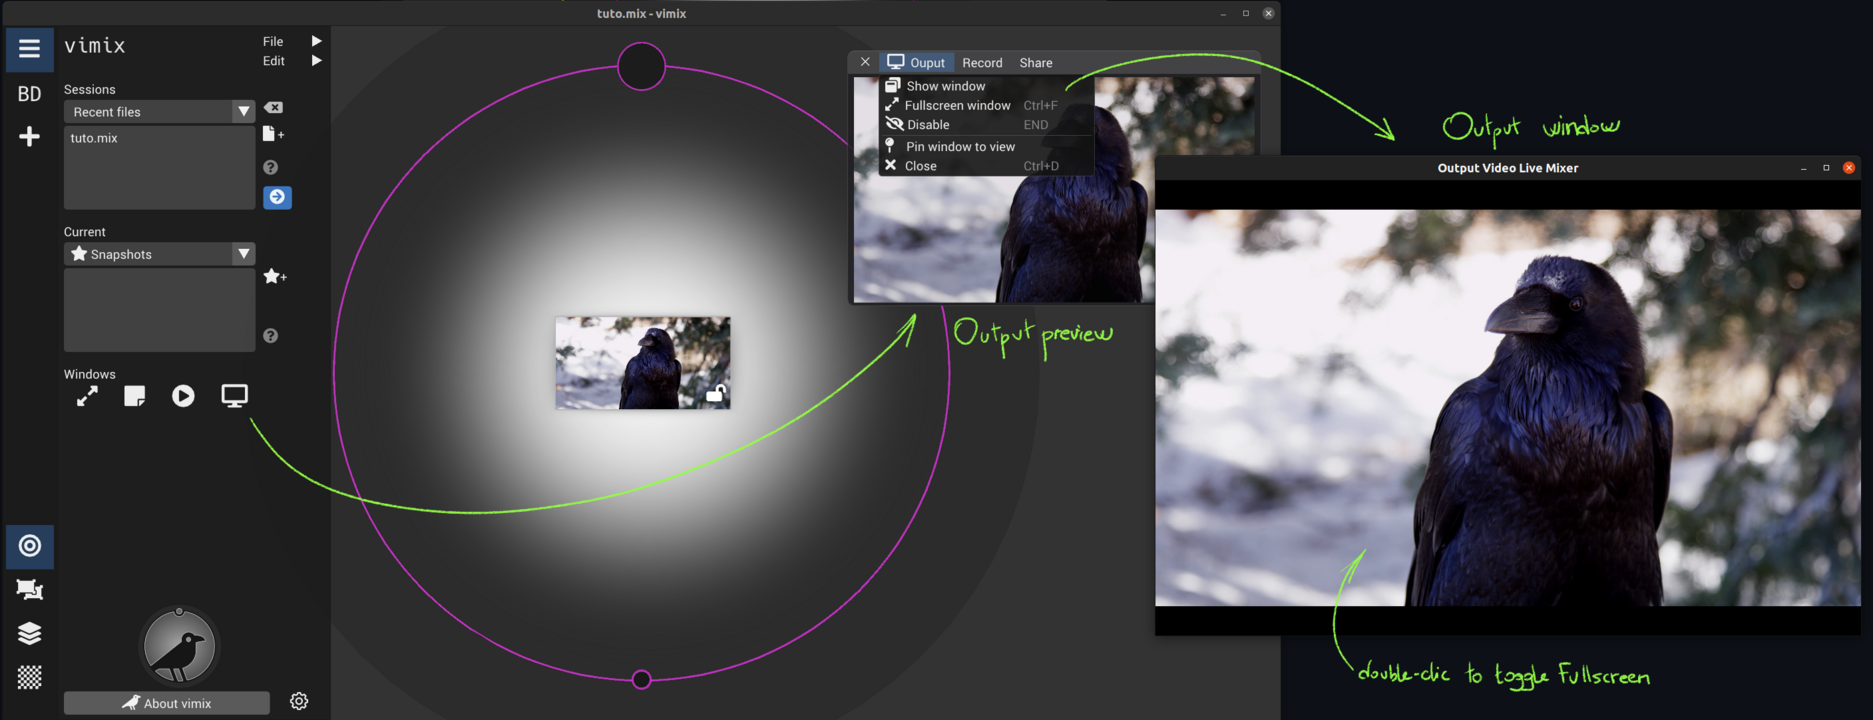Click the About vimix button
Image resolution: width=1873 pixels, height=720 pixels.
pyautogui.click(x=167, y=703)
